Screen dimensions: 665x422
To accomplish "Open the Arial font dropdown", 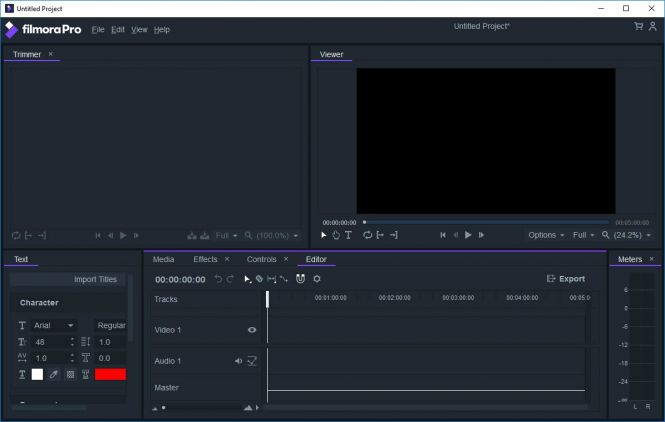I will tap(53, 325).
